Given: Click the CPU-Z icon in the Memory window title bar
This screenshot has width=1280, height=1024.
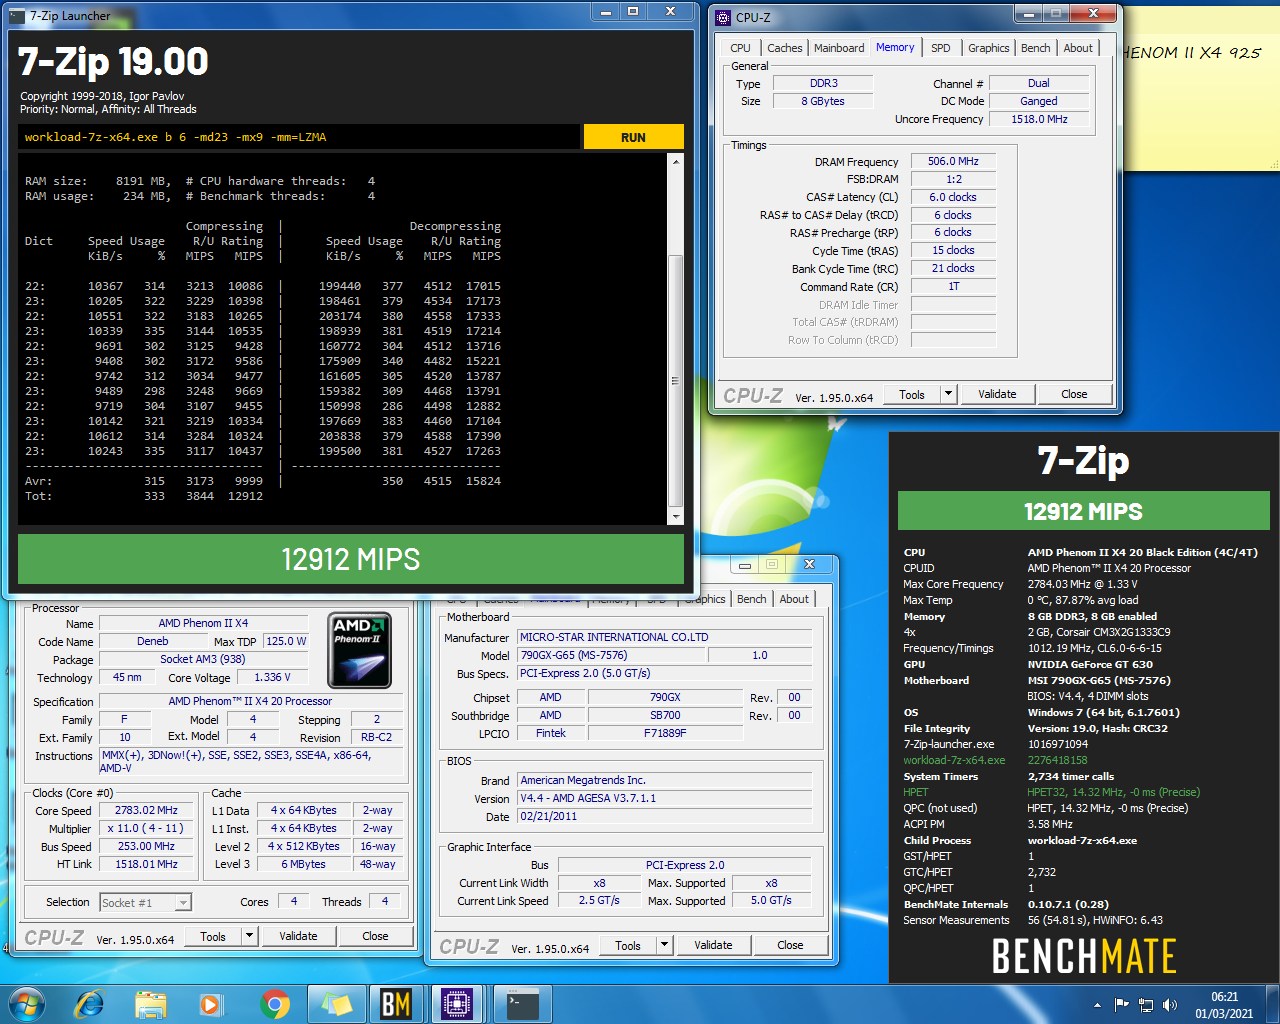Looking at the screenshot, I should click(x=724, y=17).
